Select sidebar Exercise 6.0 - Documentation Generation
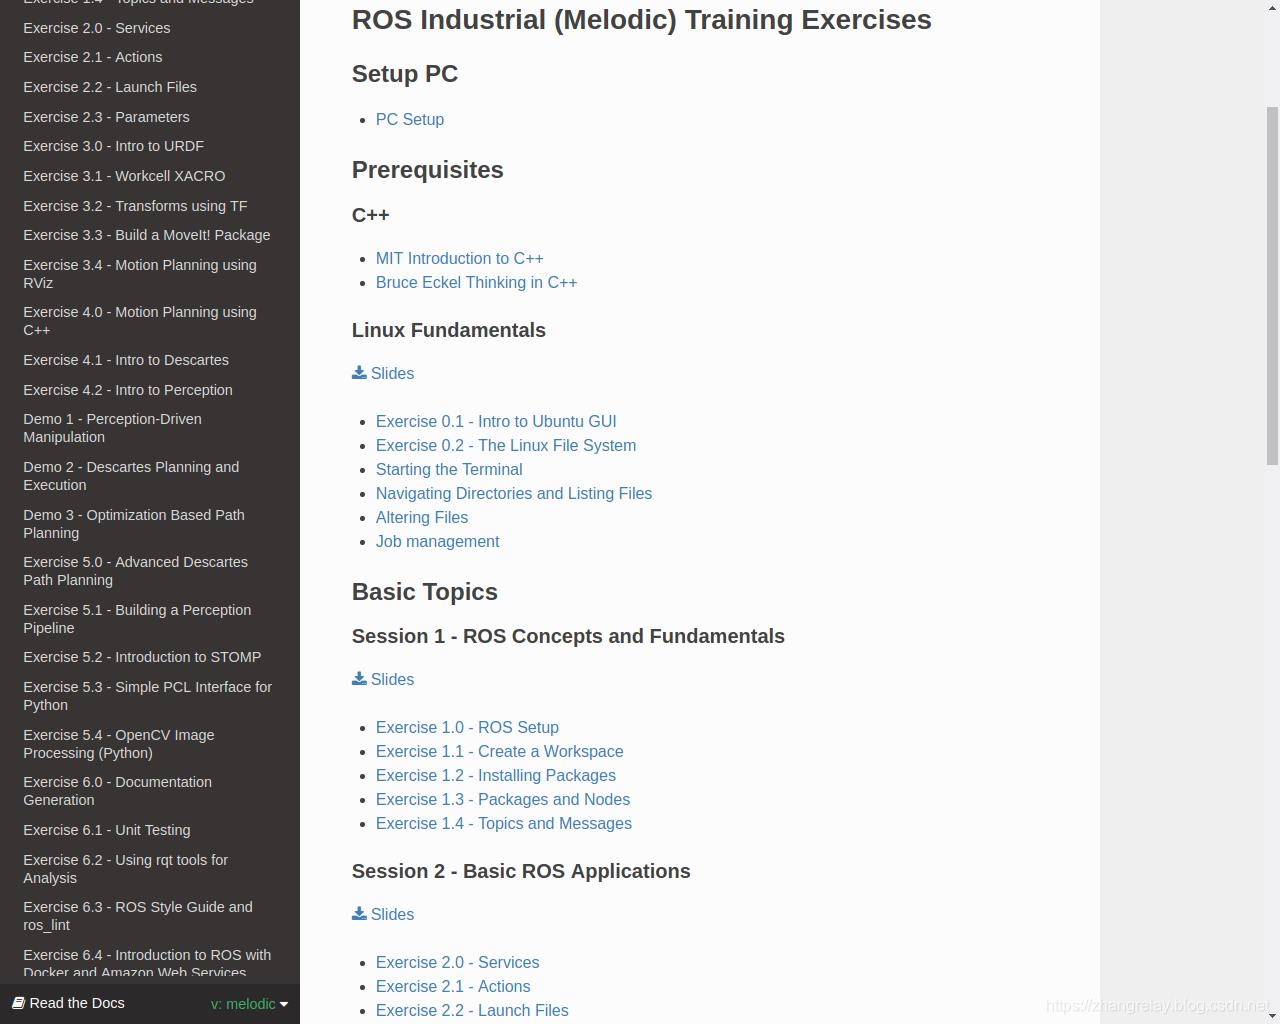 click(150, 791)
